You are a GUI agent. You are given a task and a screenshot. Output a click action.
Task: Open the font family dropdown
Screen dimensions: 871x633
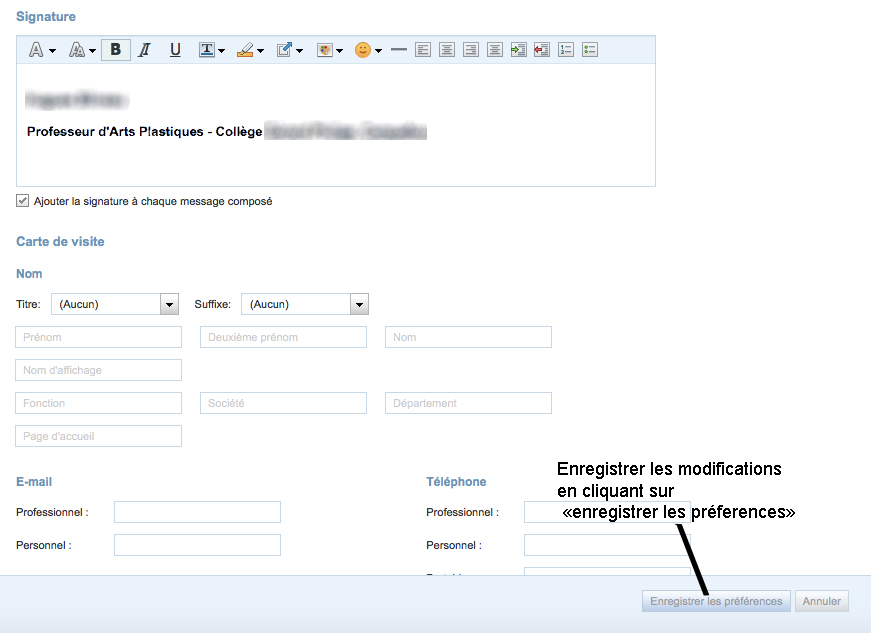click(41, 50)
